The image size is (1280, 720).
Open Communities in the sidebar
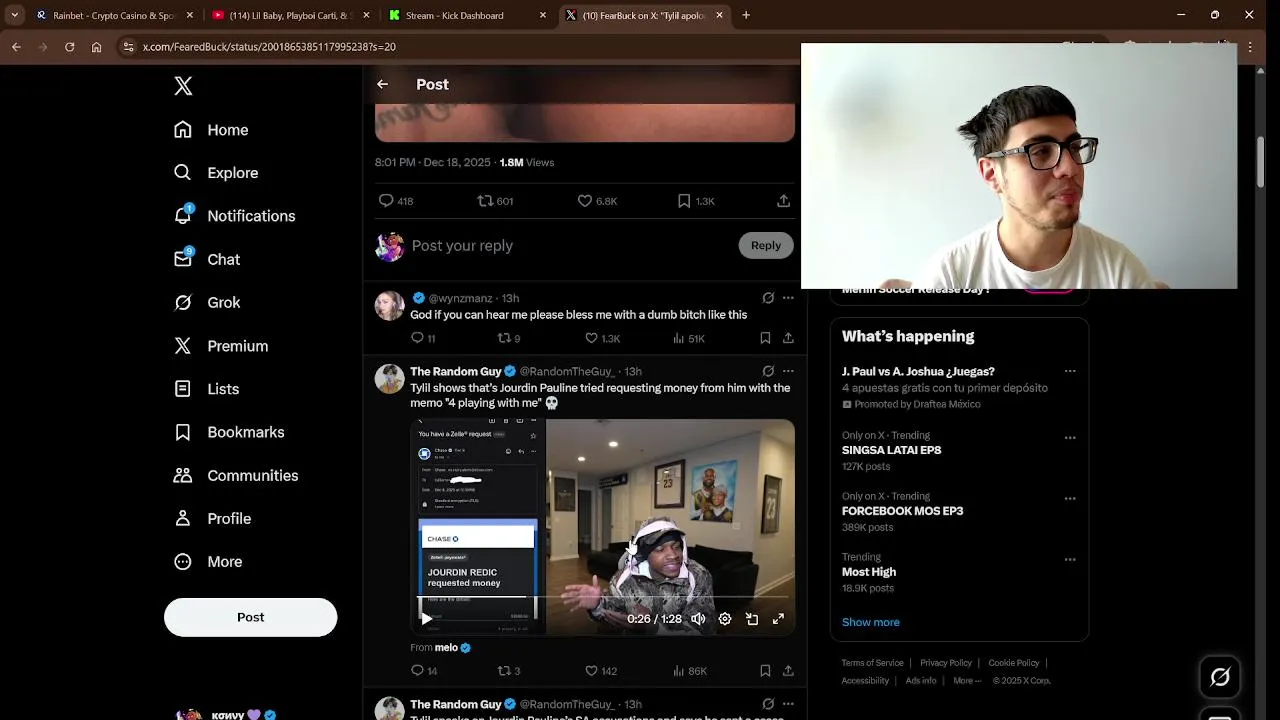236,475
